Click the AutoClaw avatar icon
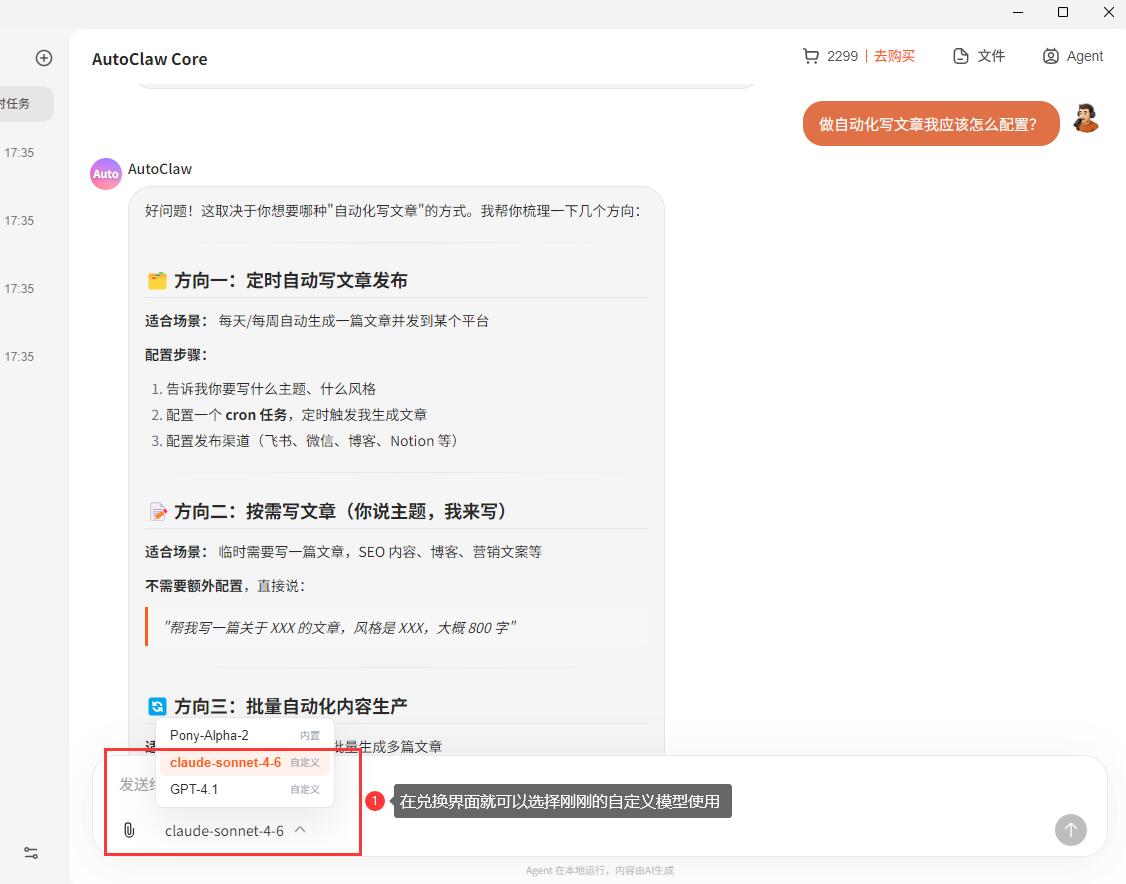Viewport: 1126px width, 884px height. (x=106, y=173)
